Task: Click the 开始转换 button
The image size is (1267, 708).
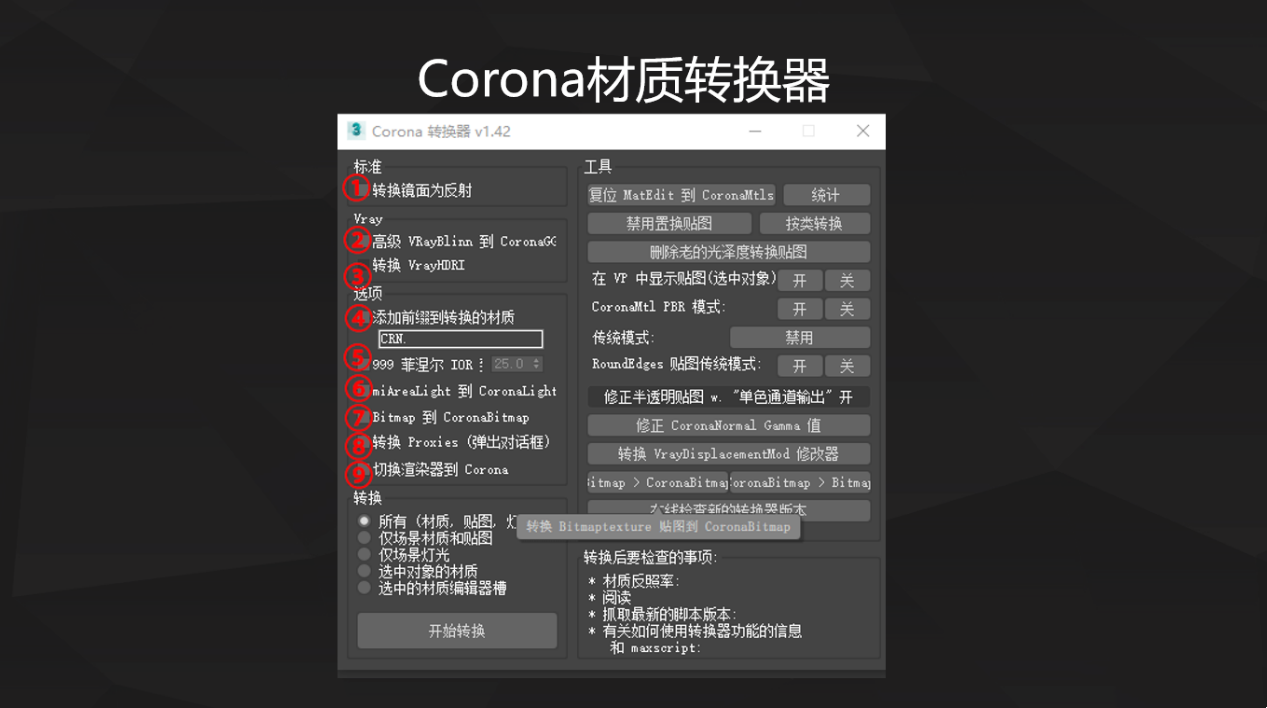Action: pyautogui.click(x=457, y=631)
